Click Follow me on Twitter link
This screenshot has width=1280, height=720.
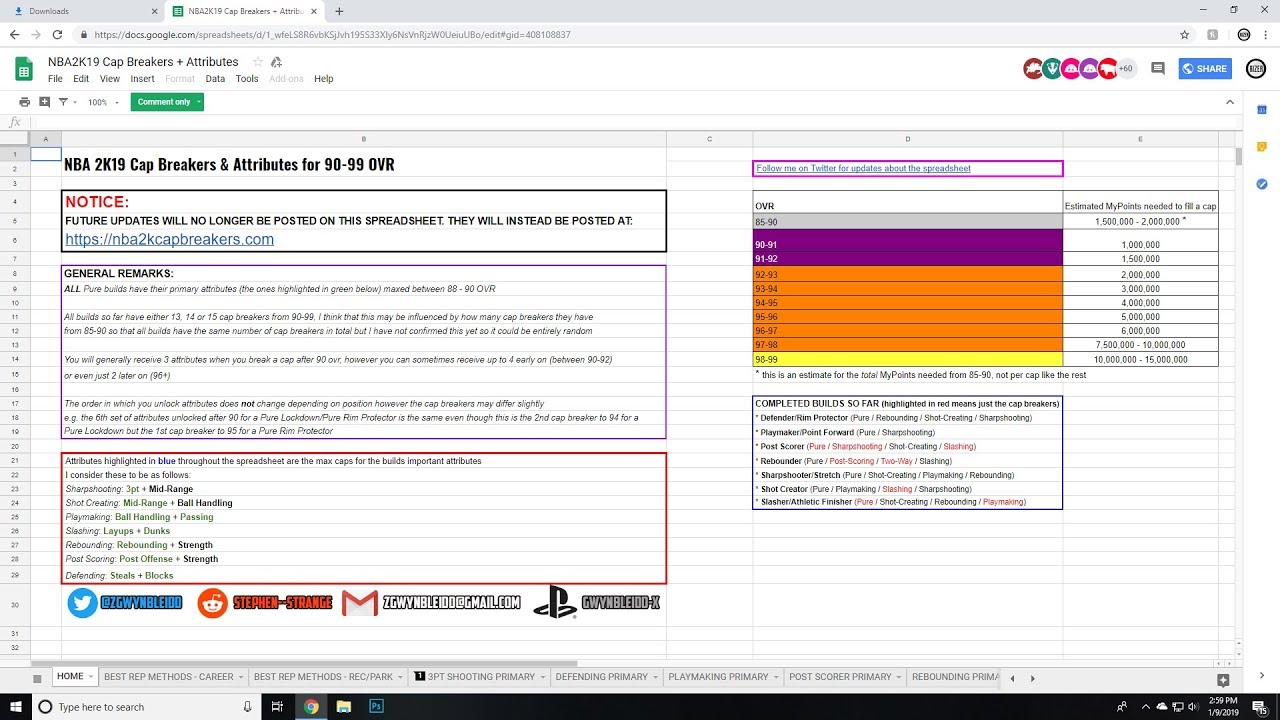click(863, 168)
